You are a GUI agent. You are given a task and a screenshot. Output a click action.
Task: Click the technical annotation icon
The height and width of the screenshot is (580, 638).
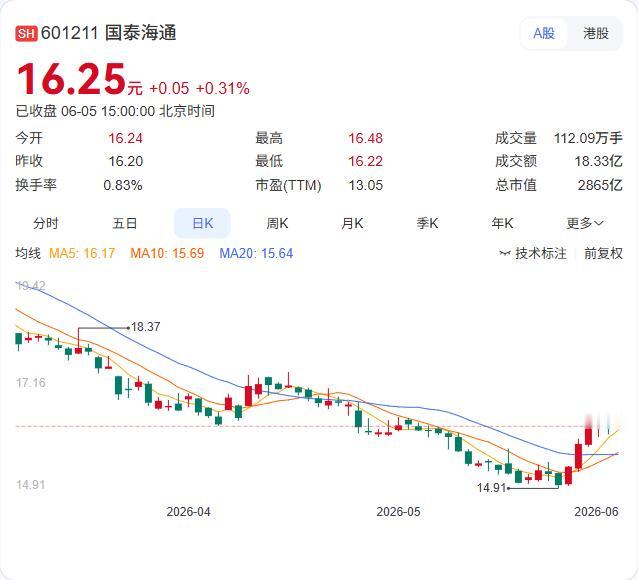[505, 254]
